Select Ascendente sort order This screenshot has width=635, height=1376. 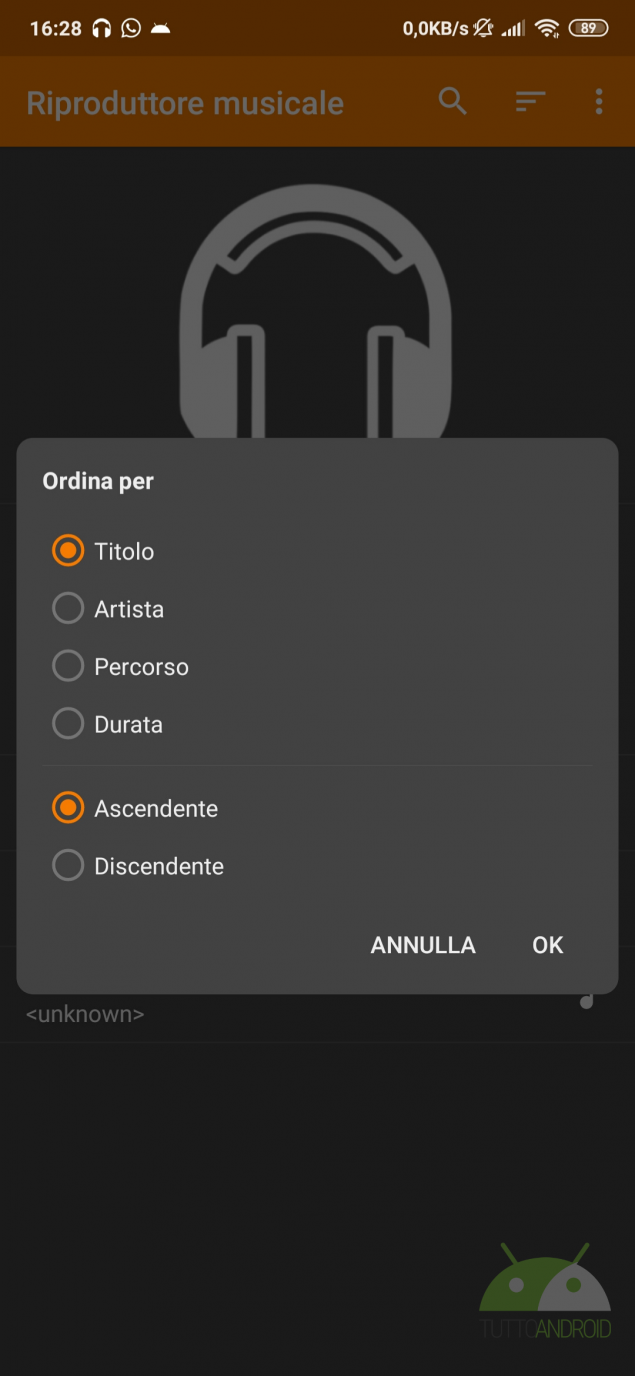68,808
